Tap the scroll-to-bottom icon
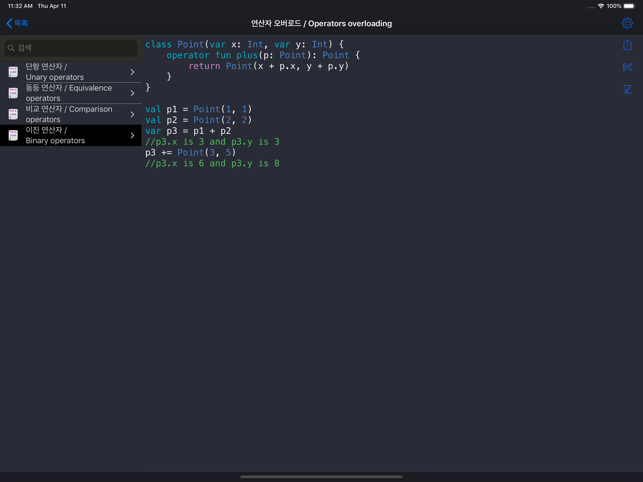This screenshot has width=643, height=482. [627, 89]
